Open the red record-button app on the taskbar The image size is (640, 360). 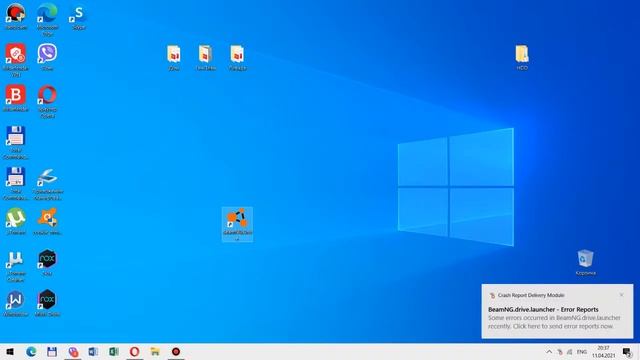pos(176,351)
